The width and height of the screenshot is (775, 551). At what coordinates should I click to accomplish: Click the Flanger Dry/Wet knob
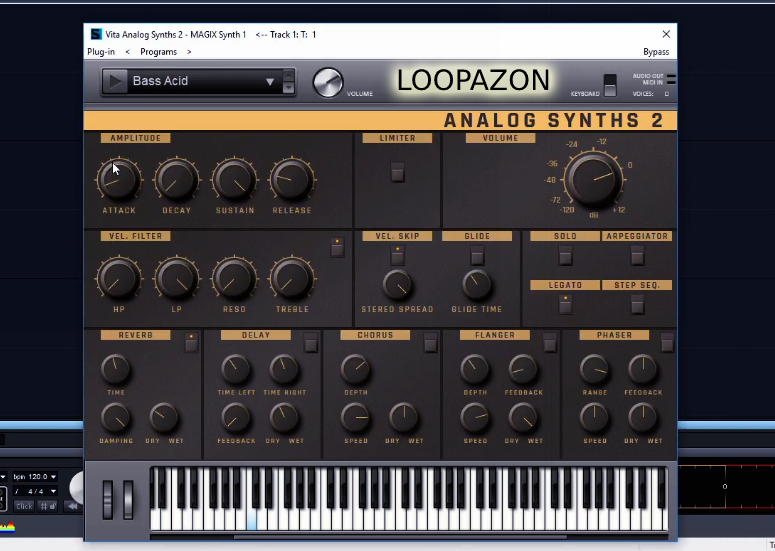pos(523,418)
